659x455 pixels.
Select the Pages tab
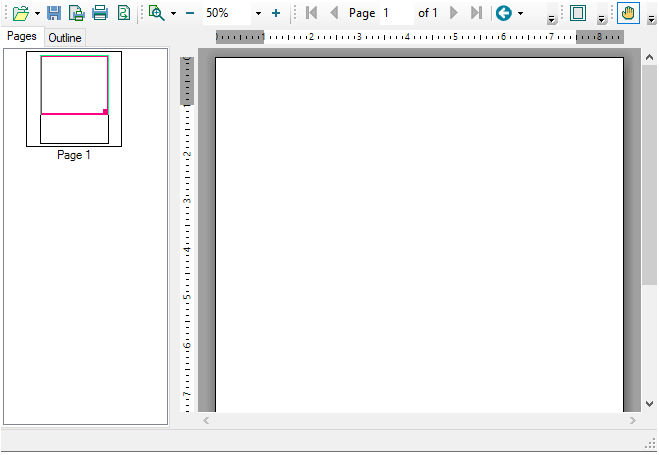point(22,36)
